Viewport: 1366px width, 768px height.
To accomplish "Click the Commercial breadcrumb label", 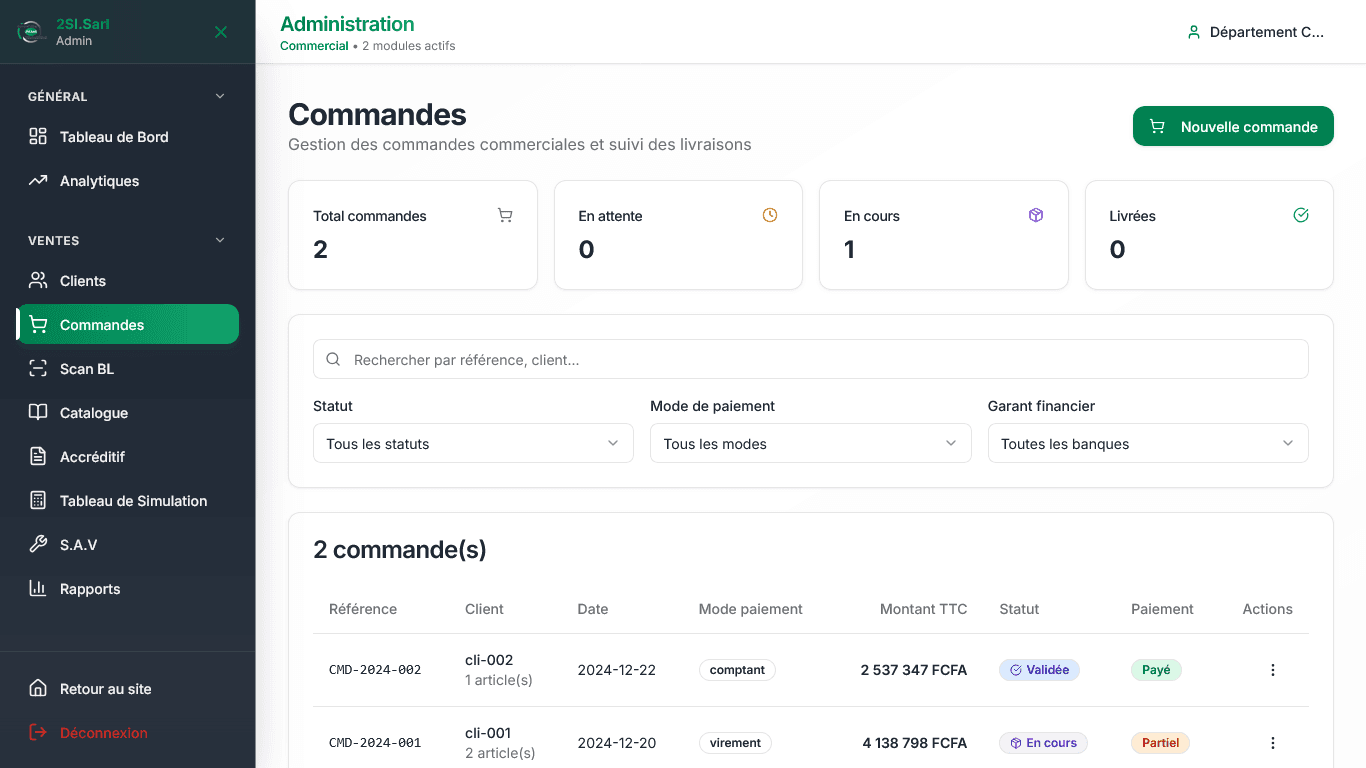I will click(314, 46).
